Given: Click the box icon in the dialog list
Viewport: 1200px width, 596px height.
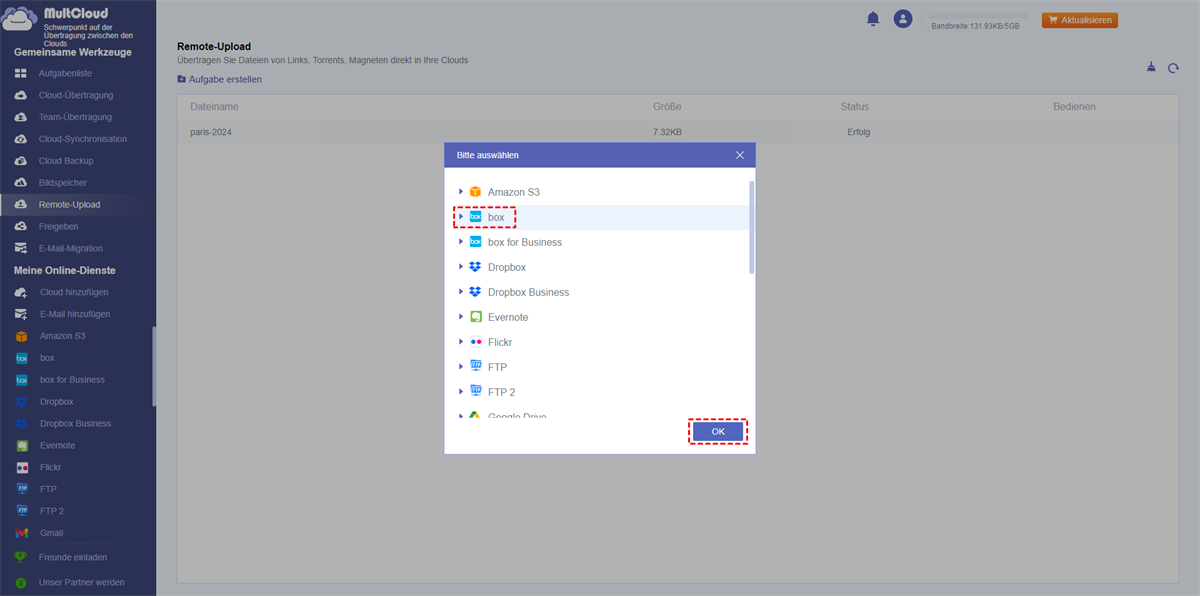Looking at the screenshot, I should click(475, 217).
